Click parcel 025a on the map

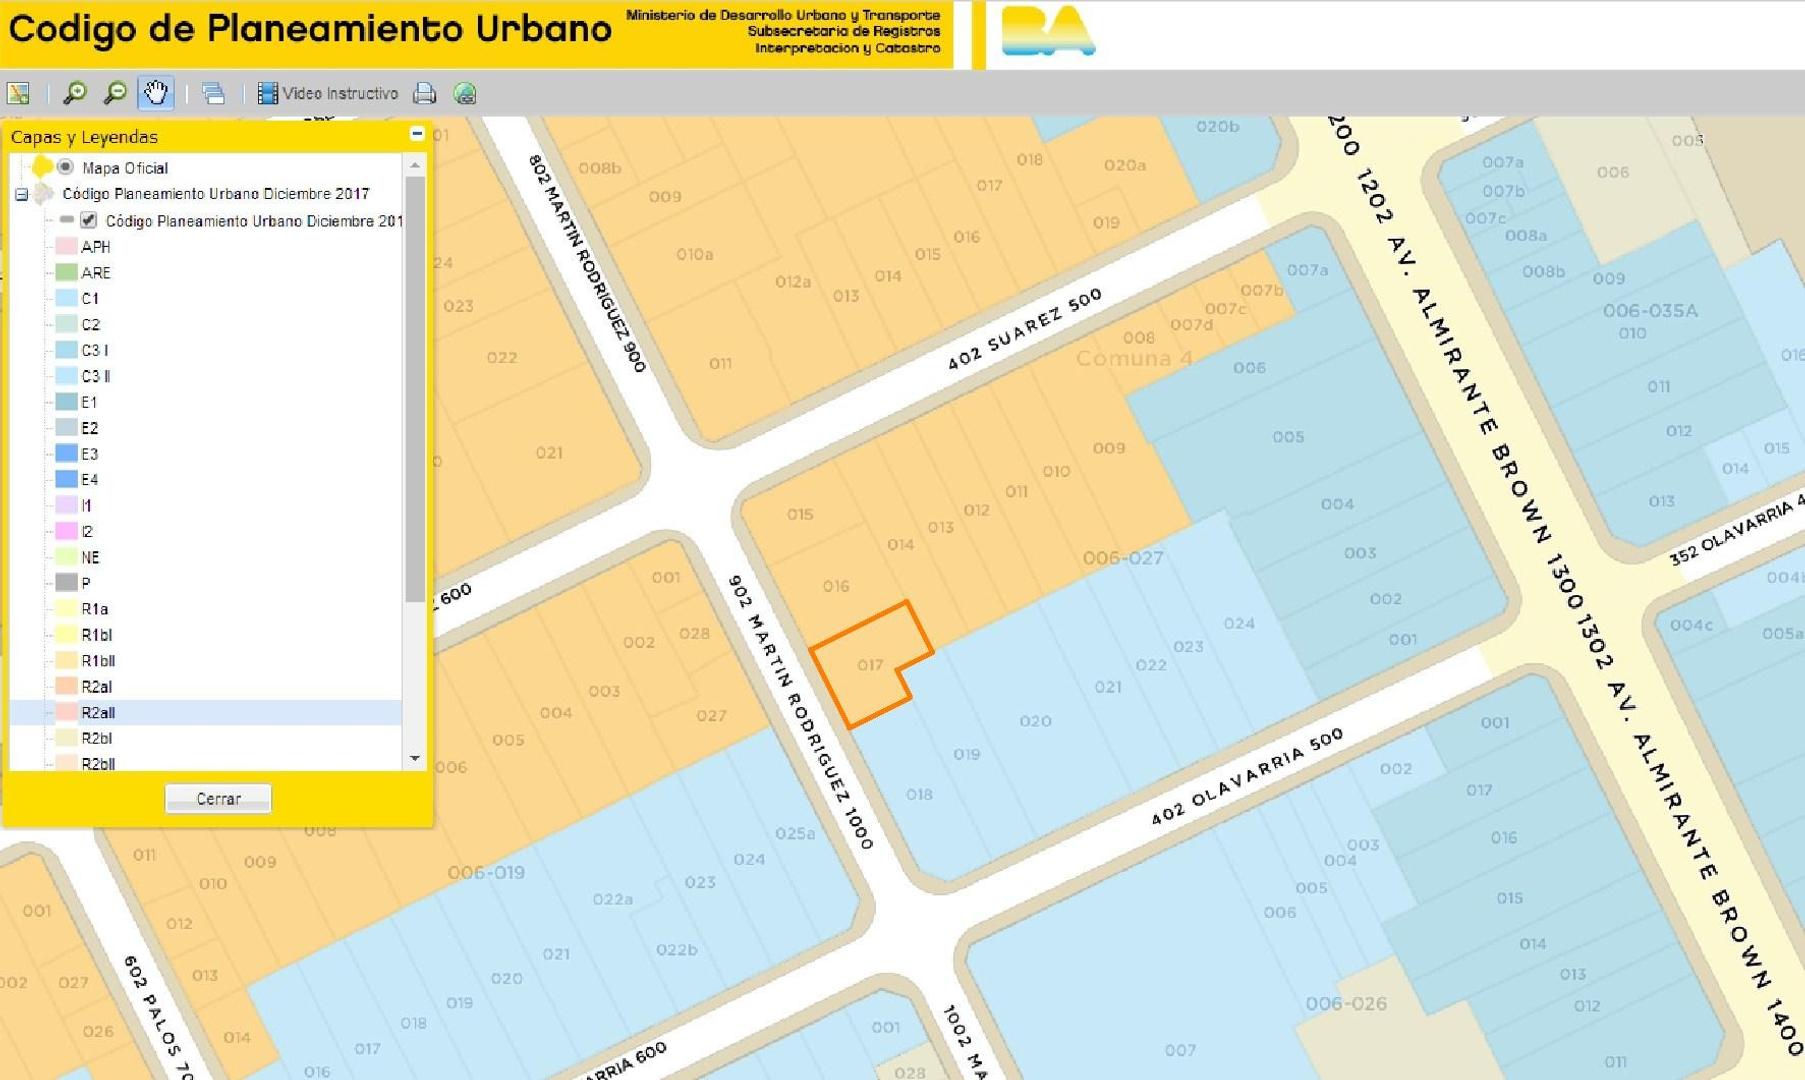point(795,833)
